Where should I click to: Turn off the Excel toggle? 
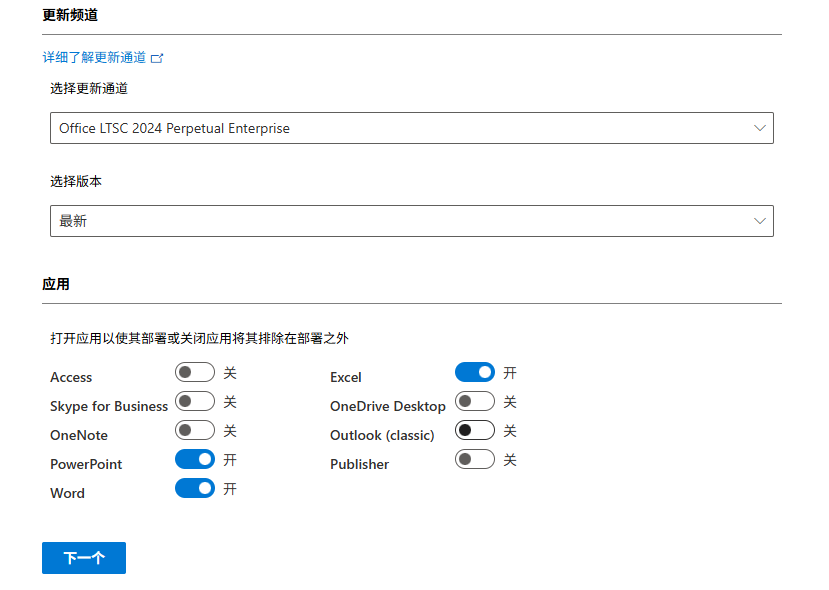tap(475, 373)
